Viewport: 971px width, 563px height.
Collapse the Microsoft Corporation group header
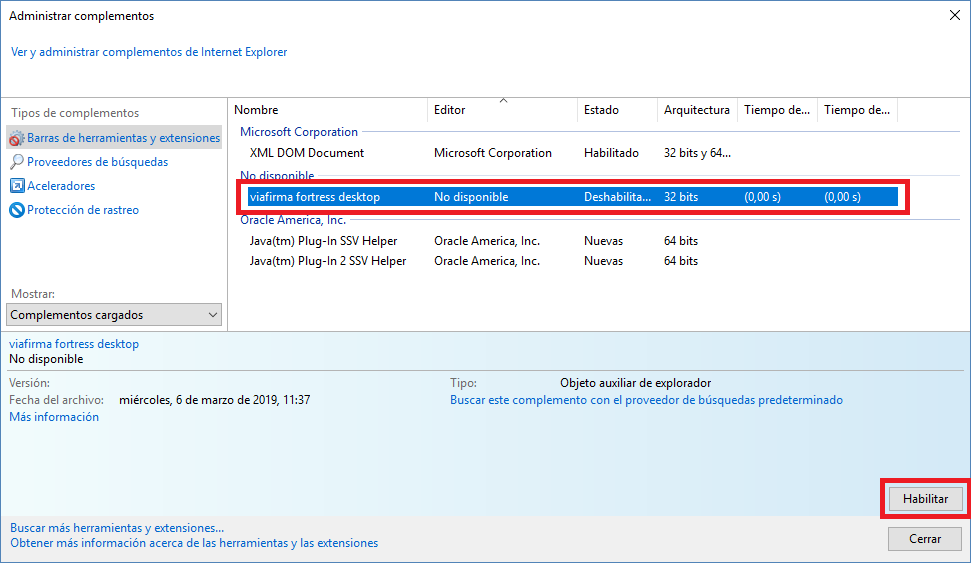299,131
